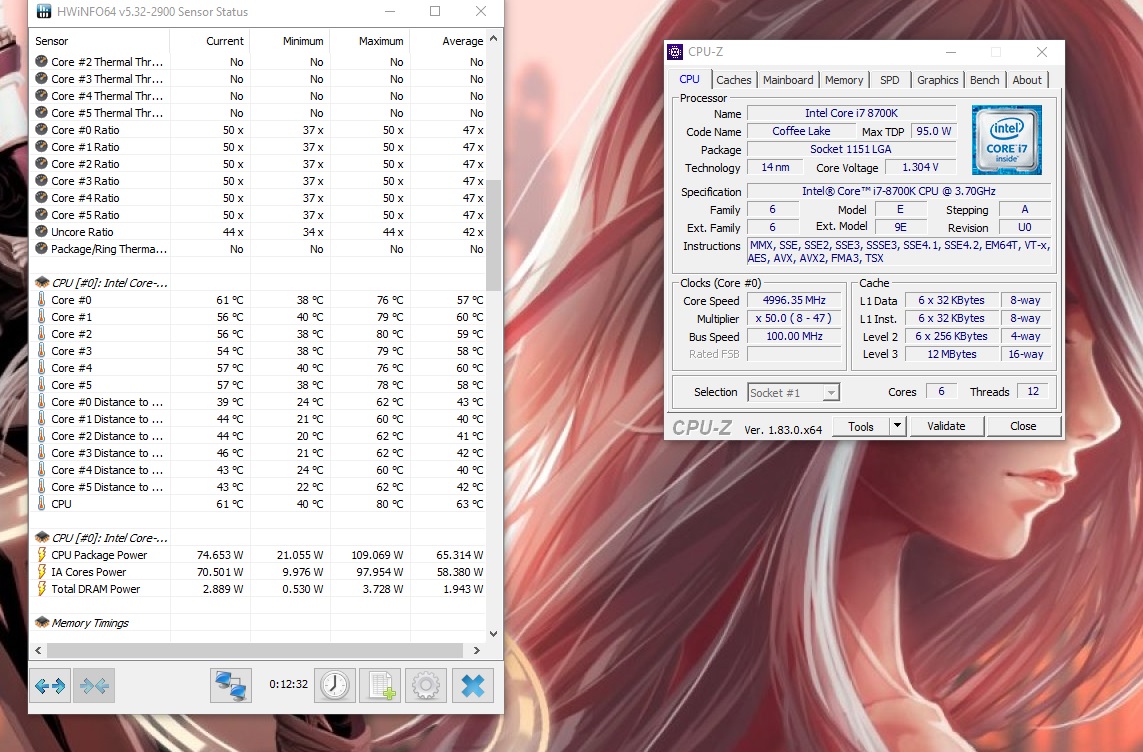The height and width of the screenshot is (752, 1143).
Task: Click the Core #2 Thermal Throttling sensor icon
Action: pyautogui.click(x=42, y=62)
